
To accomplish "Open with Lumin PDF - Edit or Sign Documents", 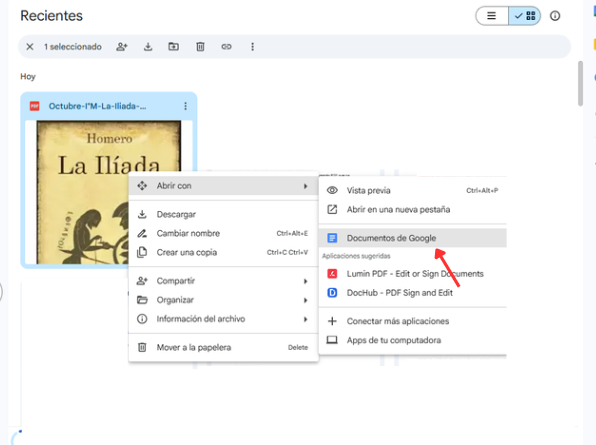I will coord(413,274).
